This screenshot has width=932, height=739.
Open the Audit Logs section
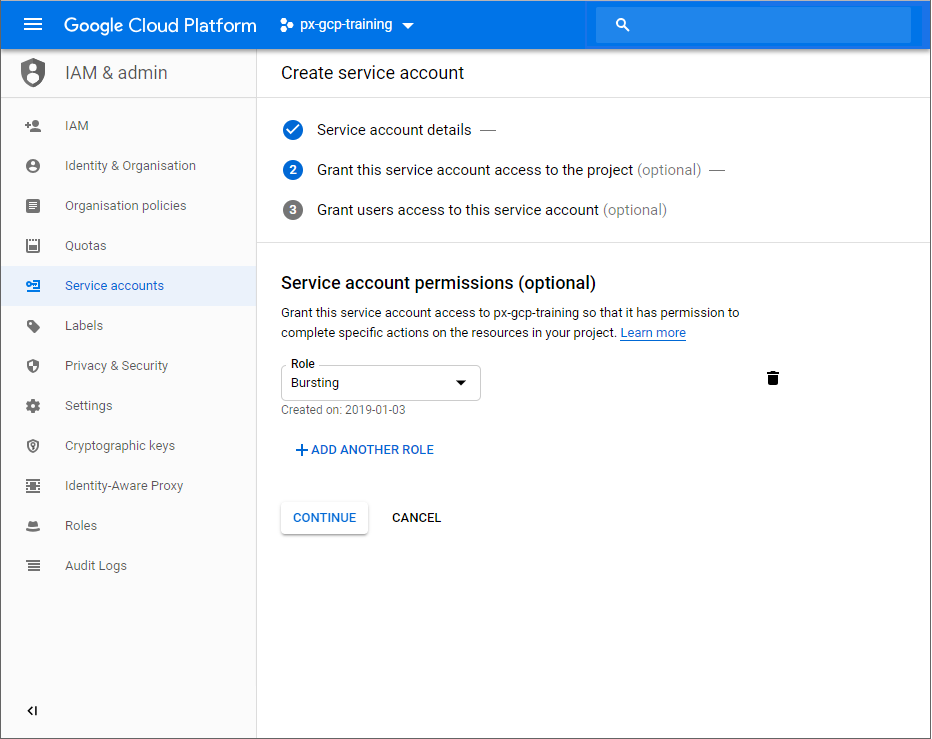point(96,566)
